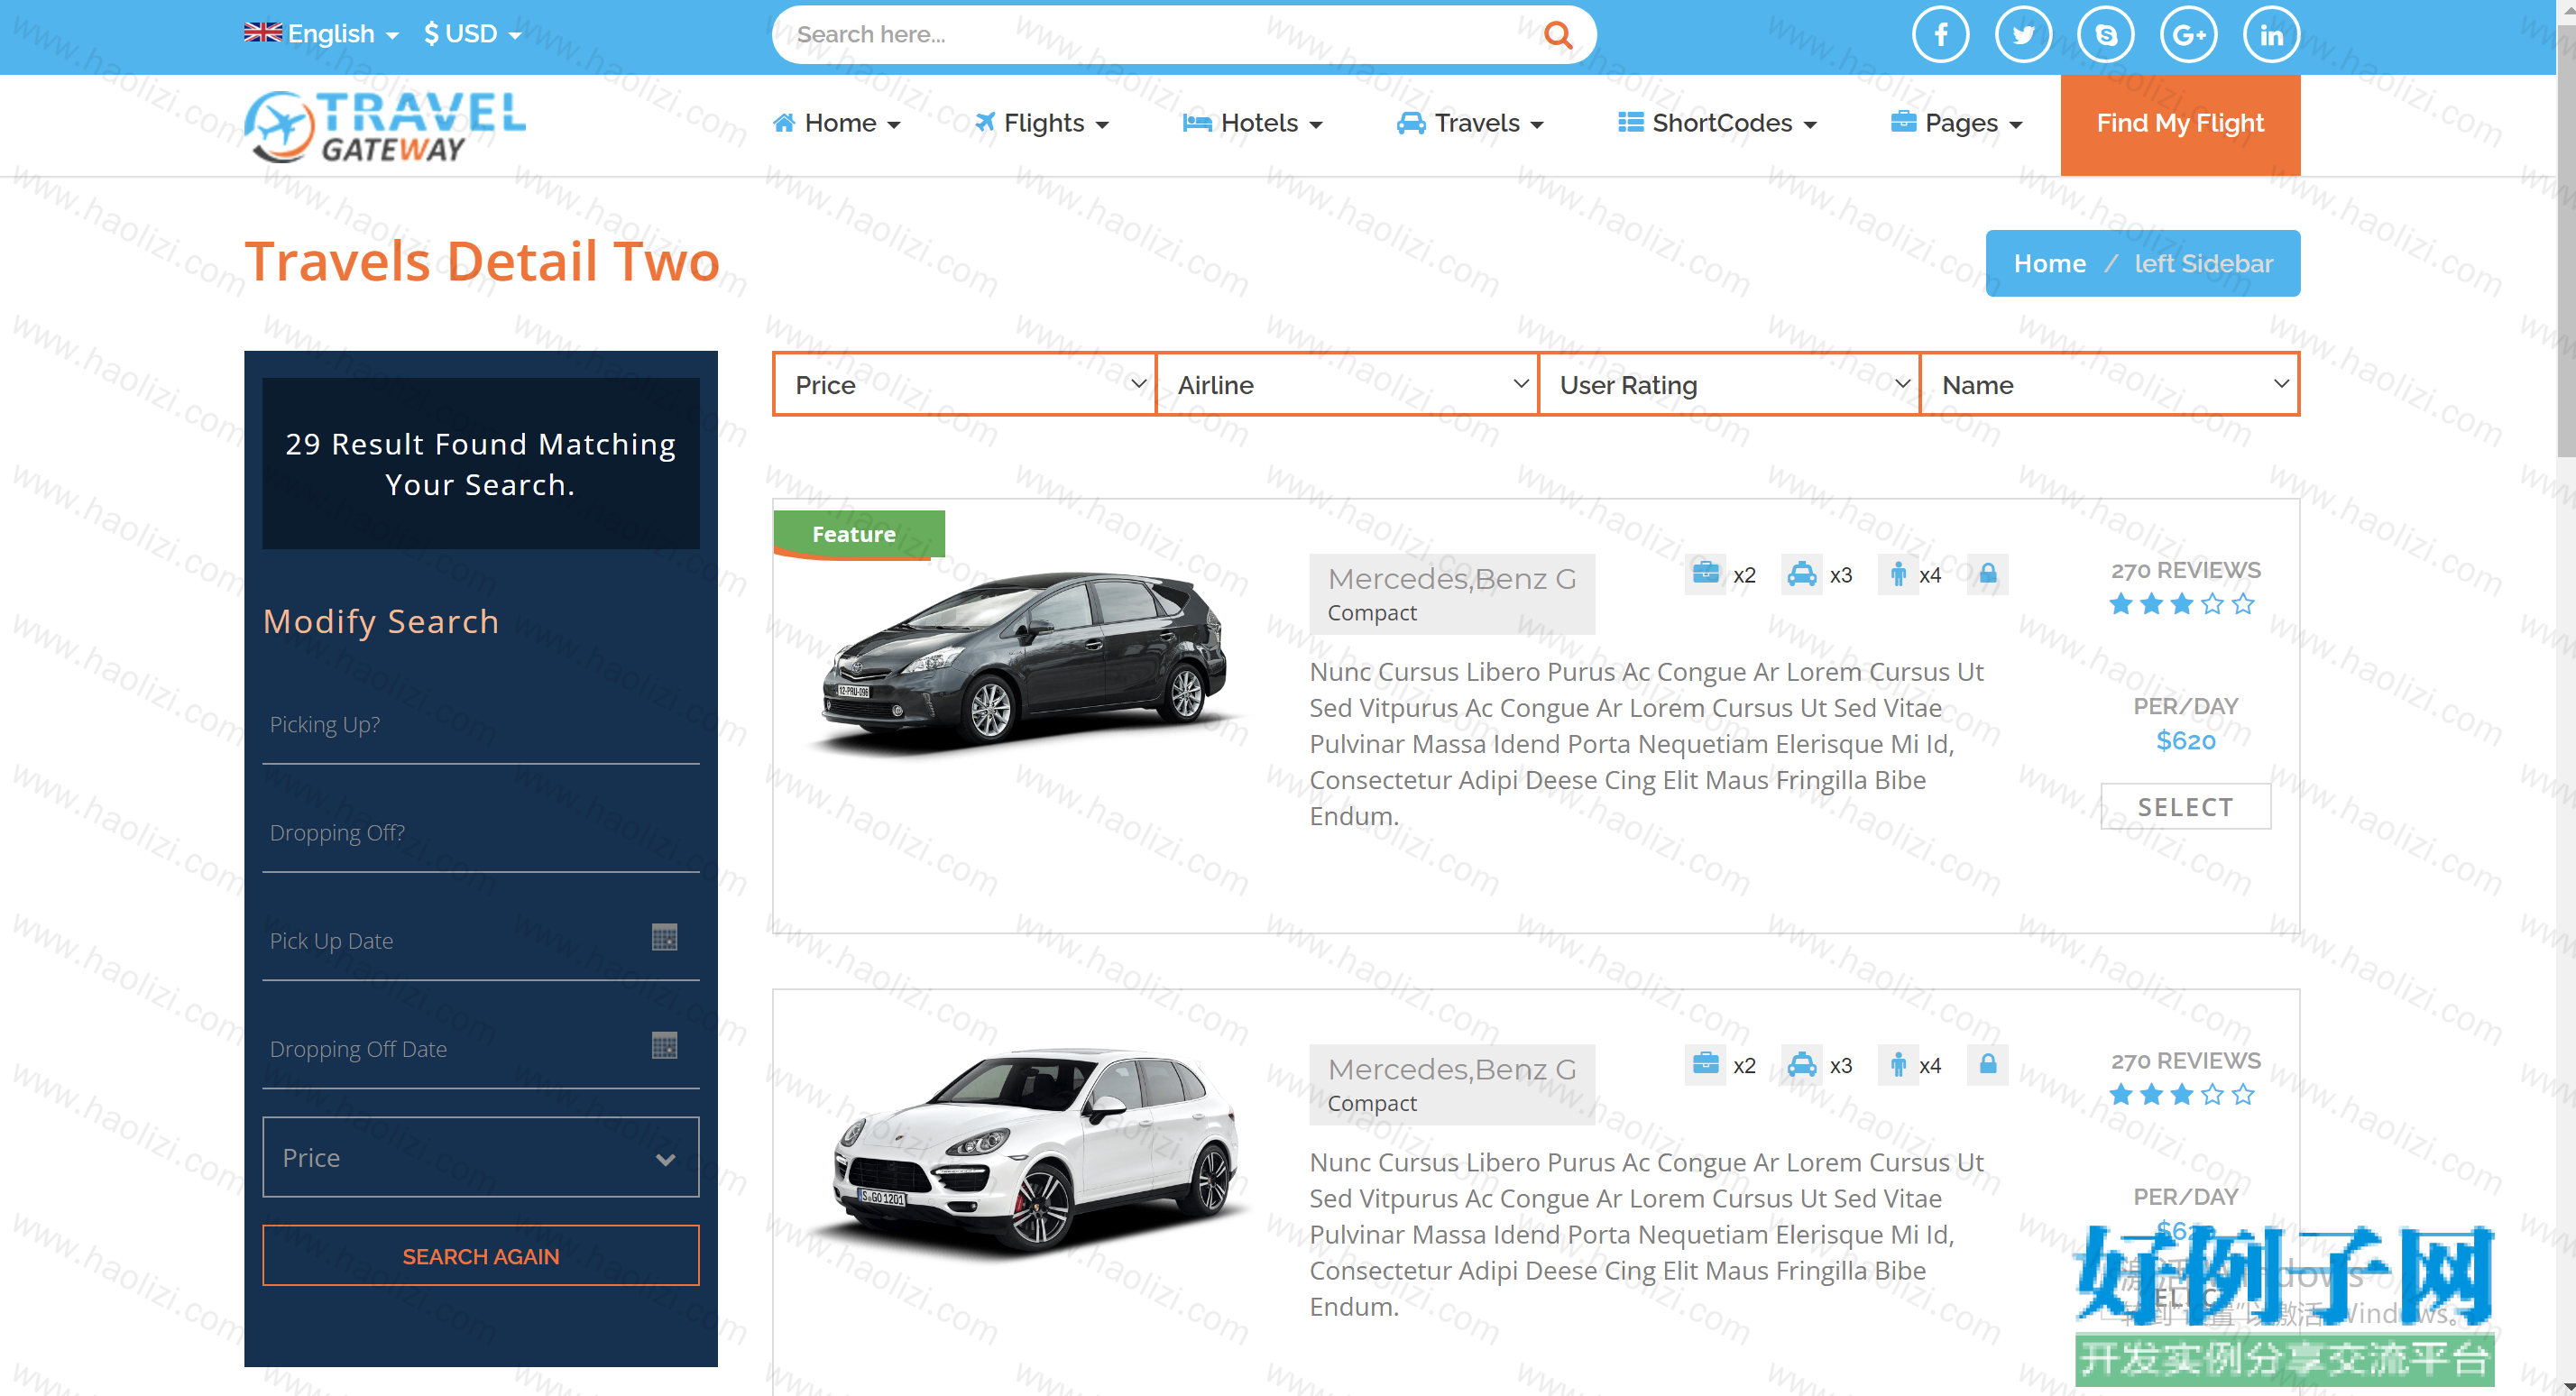Click the orange search magnifier icon
2576x1396 pixels.
point(1558,35)
